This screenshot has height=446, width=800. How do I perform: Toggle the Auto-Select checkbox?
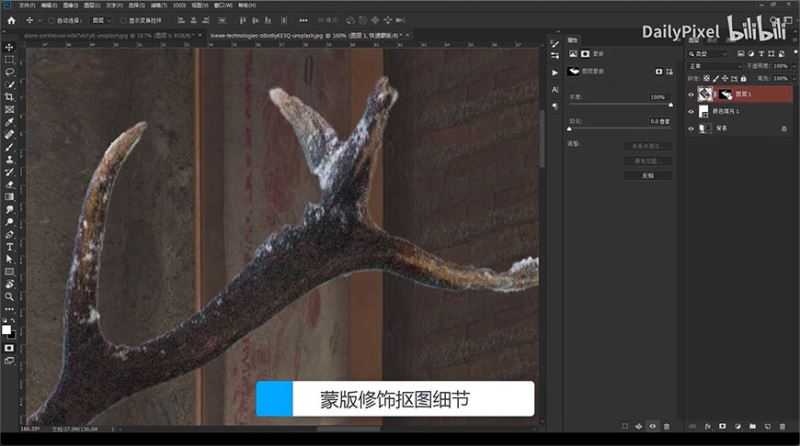(x=50, y=19)
